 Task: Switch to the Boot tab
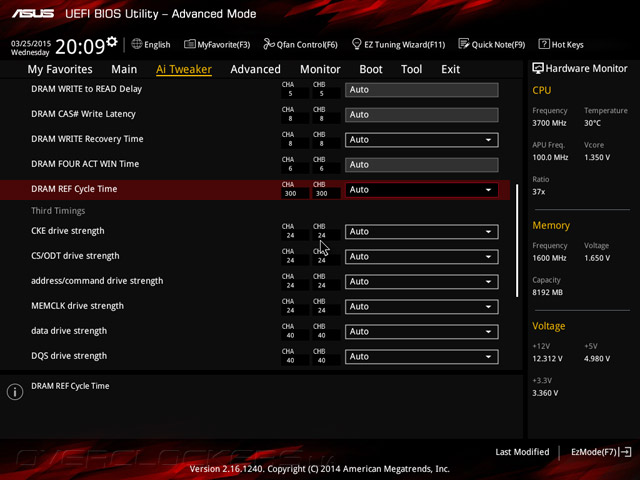pyautogui.click(x=371, y=69)
